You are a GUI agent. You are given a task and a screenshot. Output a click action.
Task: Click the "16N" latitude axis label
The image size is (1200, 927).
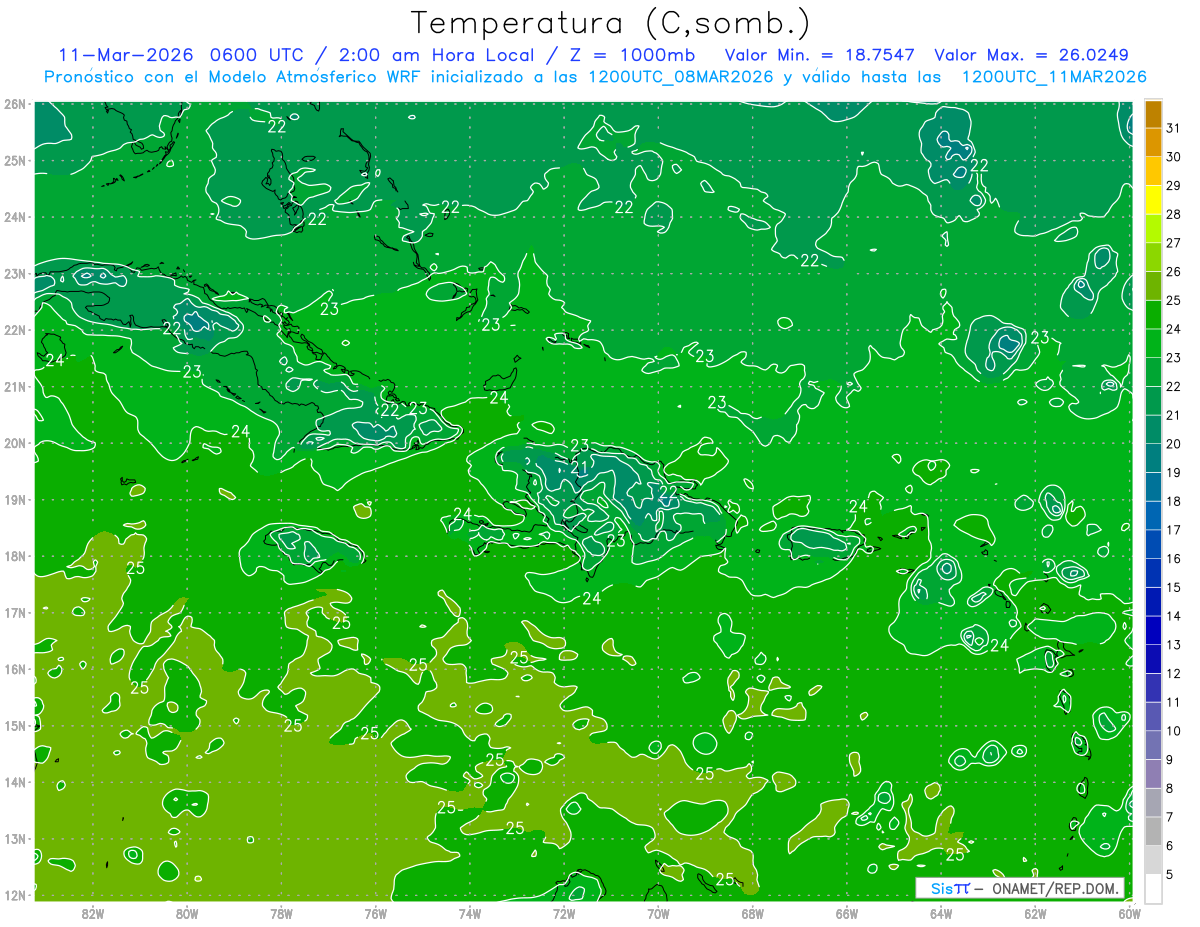(15, 669)
